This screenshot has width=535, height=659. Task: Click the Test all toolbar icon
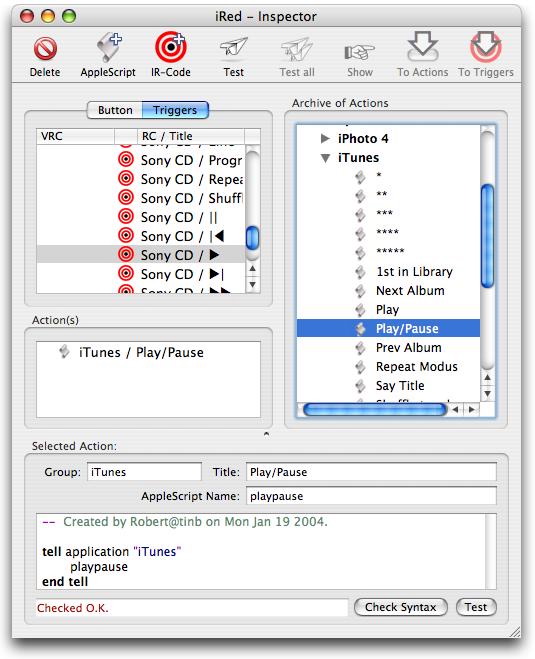297,49
